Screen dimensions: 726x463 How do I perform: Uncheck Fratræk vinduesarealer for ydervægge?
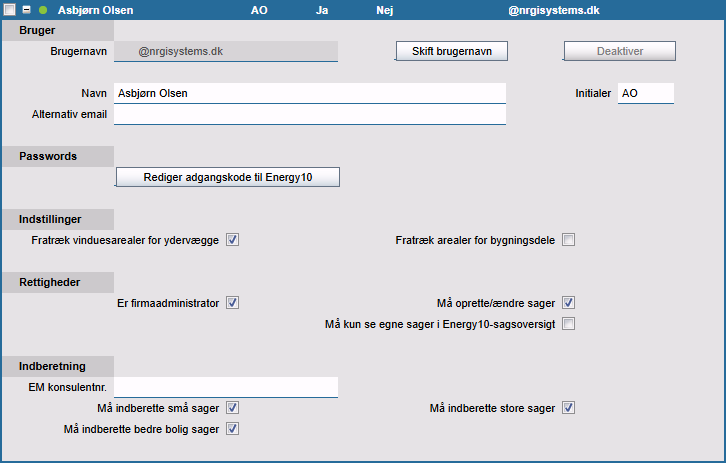tap(232, 240)
